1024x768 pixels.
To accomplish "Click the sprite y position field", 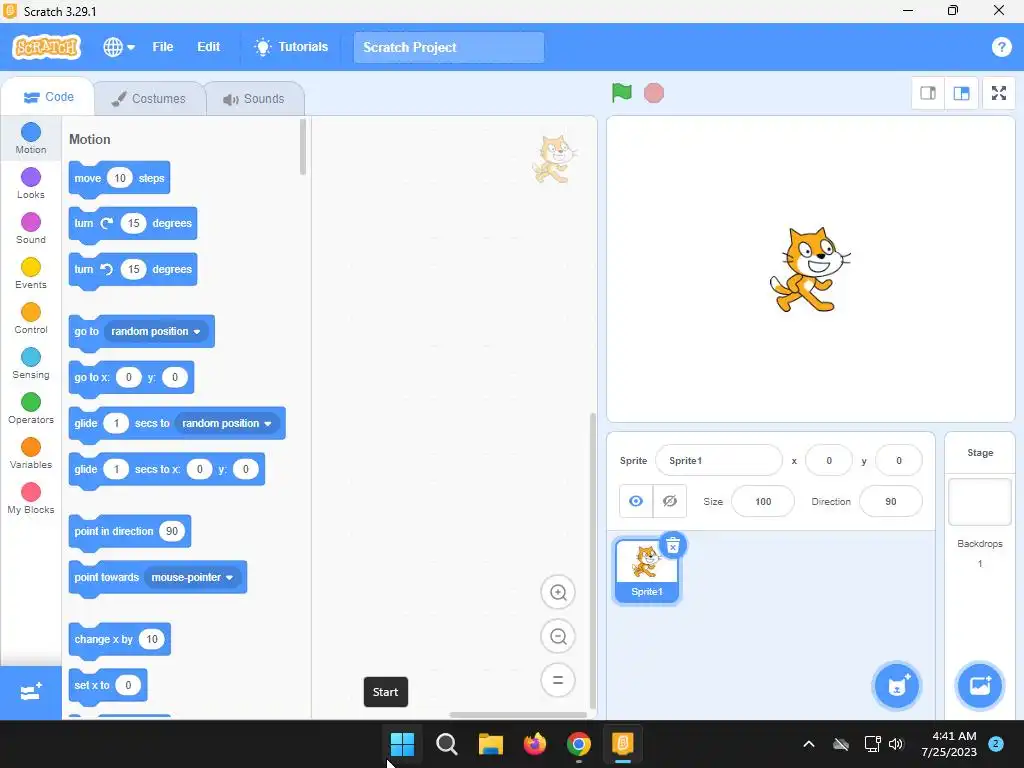I will 899,460.
